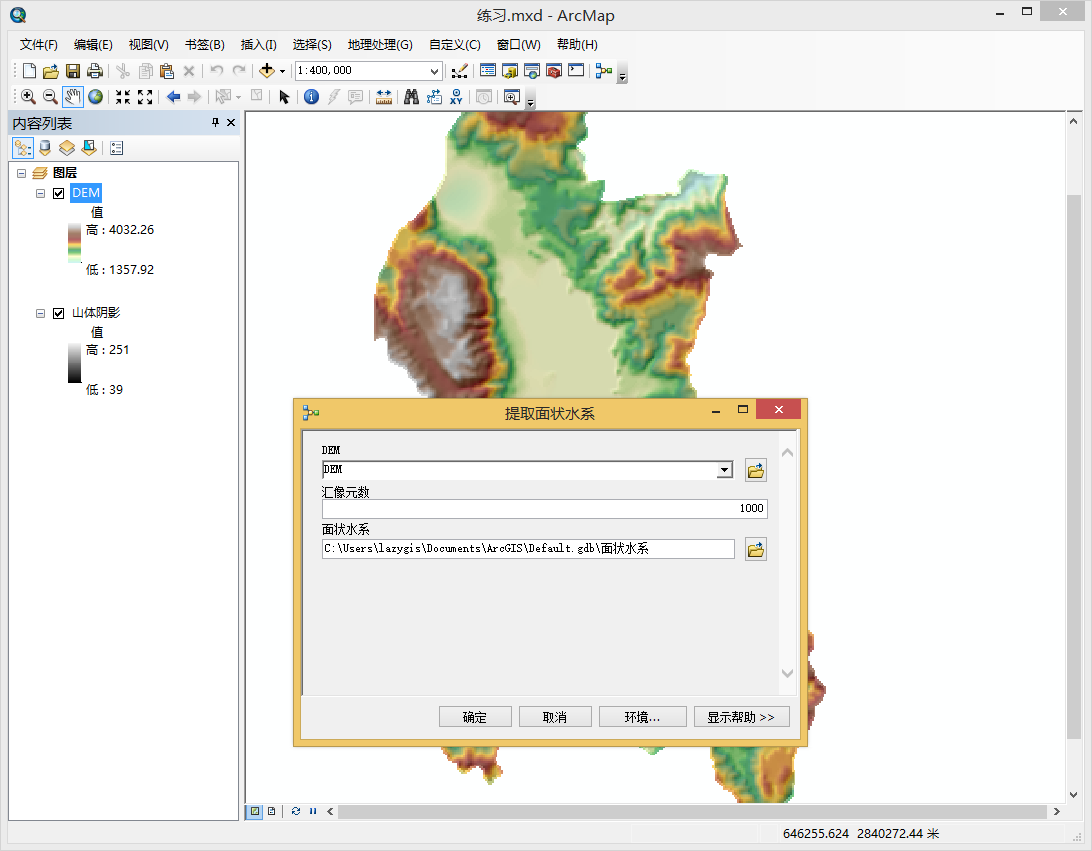This screenshot has height=851, width=1092.
Task: Open ArcToolbox
Action: [554, 70]
